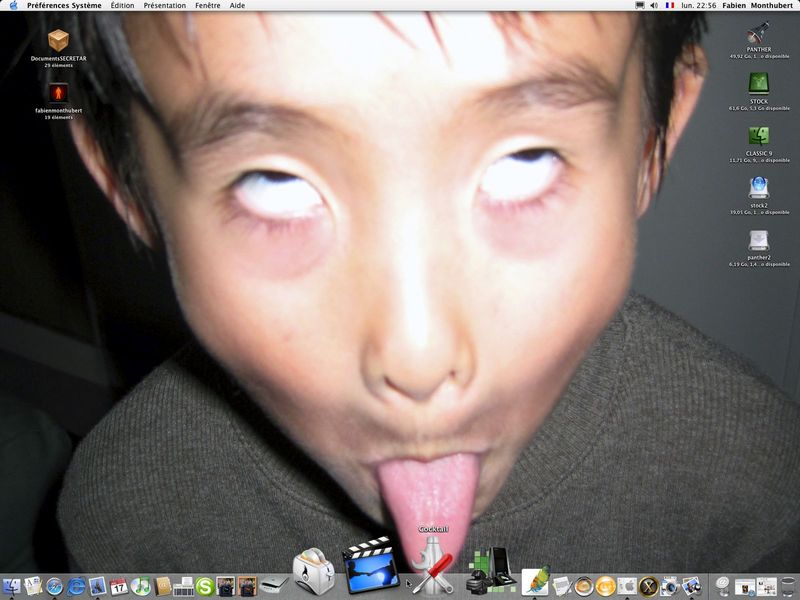Open the display menu bar icon
The width and height of the screenshot is (800, 600).
pos(640,6)
